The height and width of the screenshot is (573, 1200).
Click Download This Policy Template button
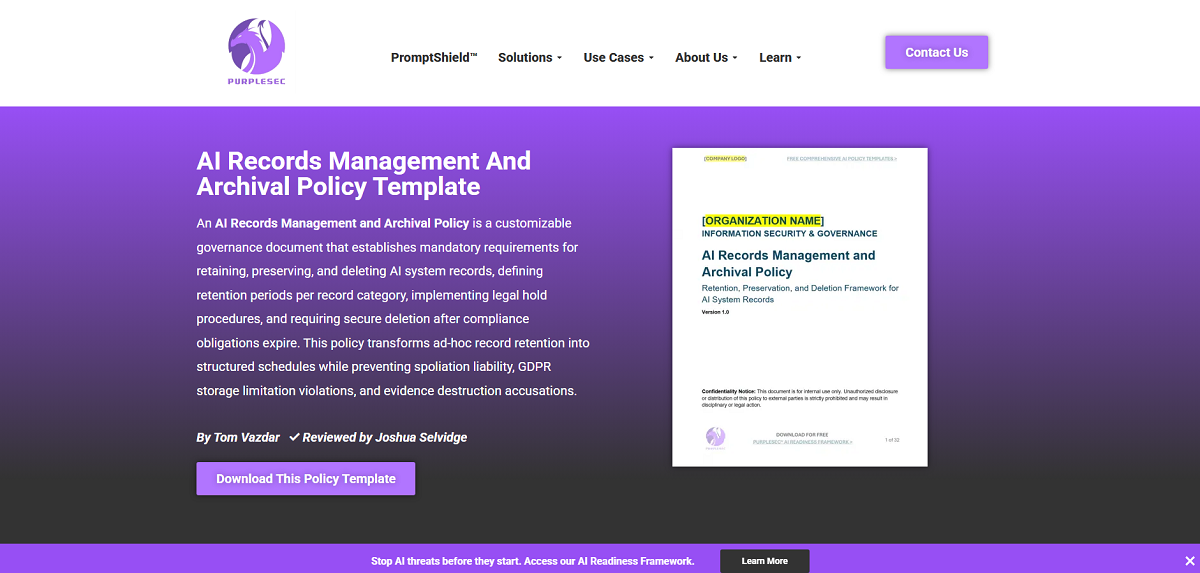point(306,478)
